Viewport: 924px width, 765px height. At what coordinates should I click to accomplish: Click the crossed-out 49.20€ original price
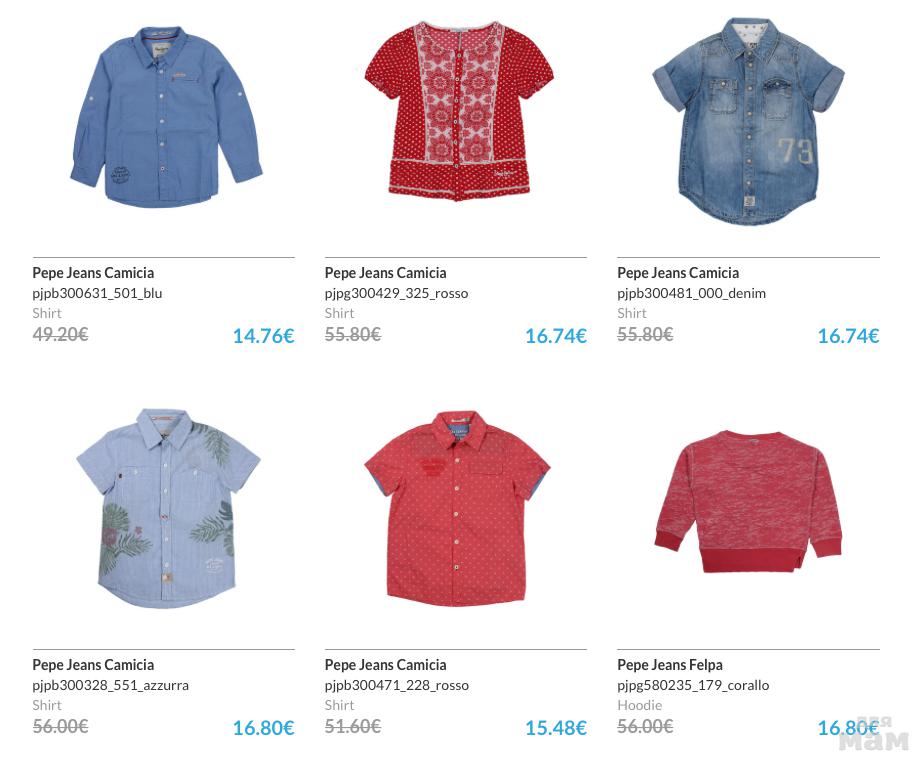click(x=60, y=334)
